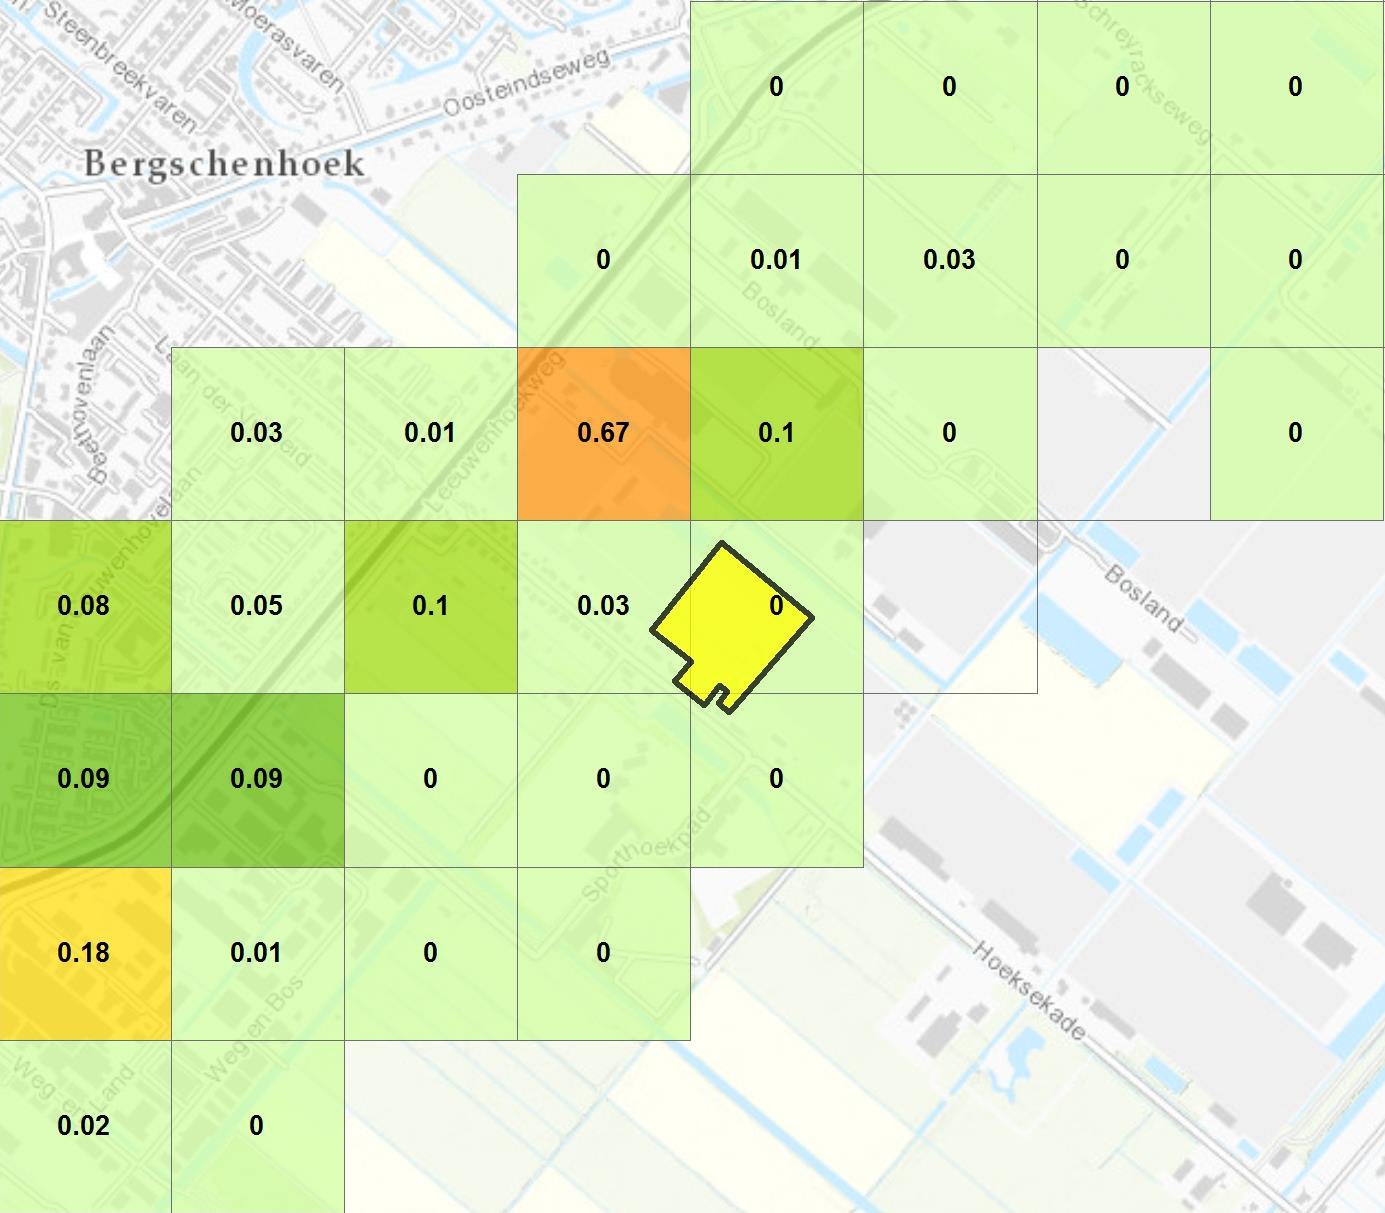
Task: Click the 0.01 cell adjacent to 0.67
Action: point(430,433)
